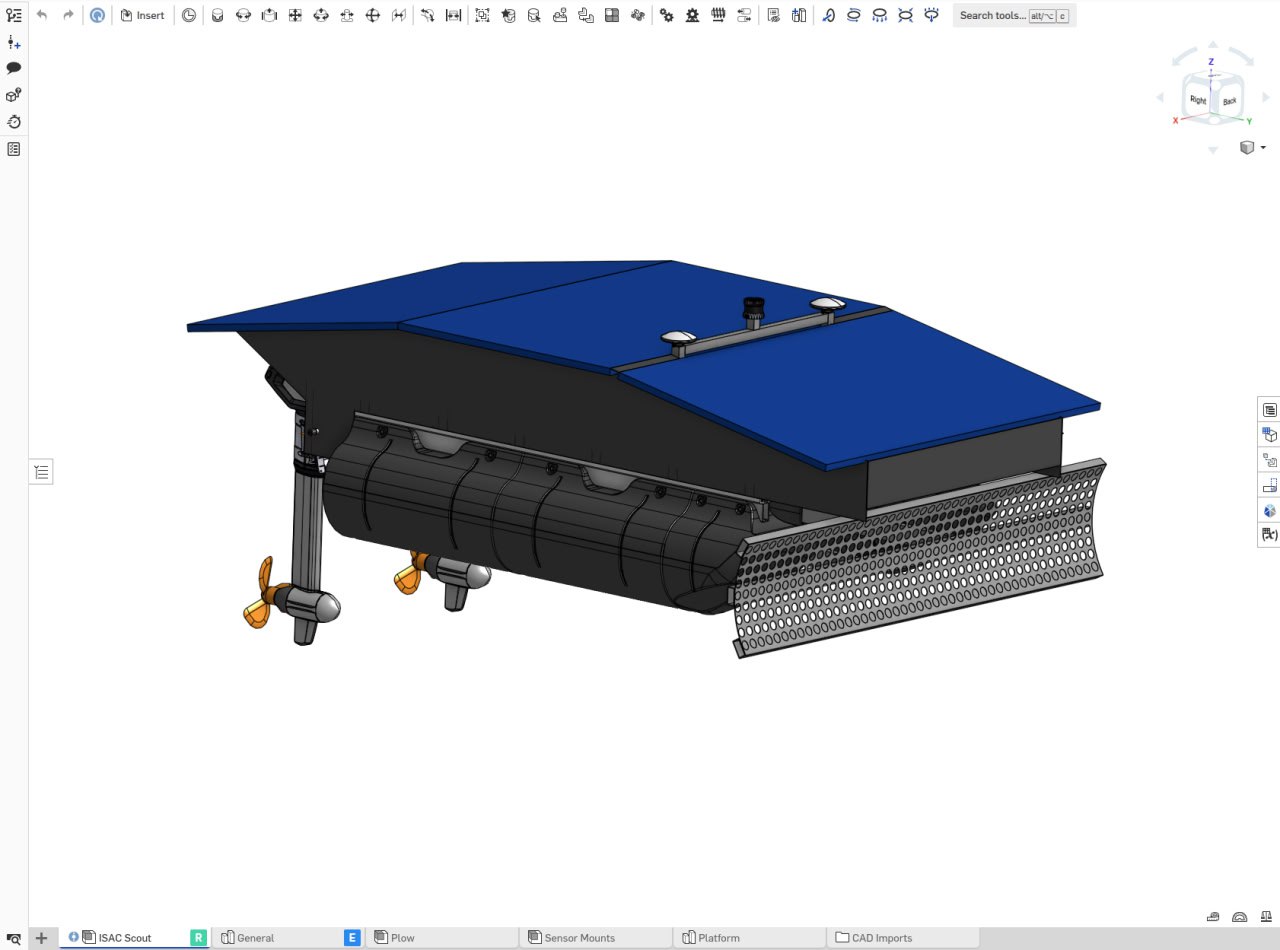Select the Width mate tool
Image resolution: width=1280 pixels, height=950 pixels.
pyautogui.click(x=453, y=15)
